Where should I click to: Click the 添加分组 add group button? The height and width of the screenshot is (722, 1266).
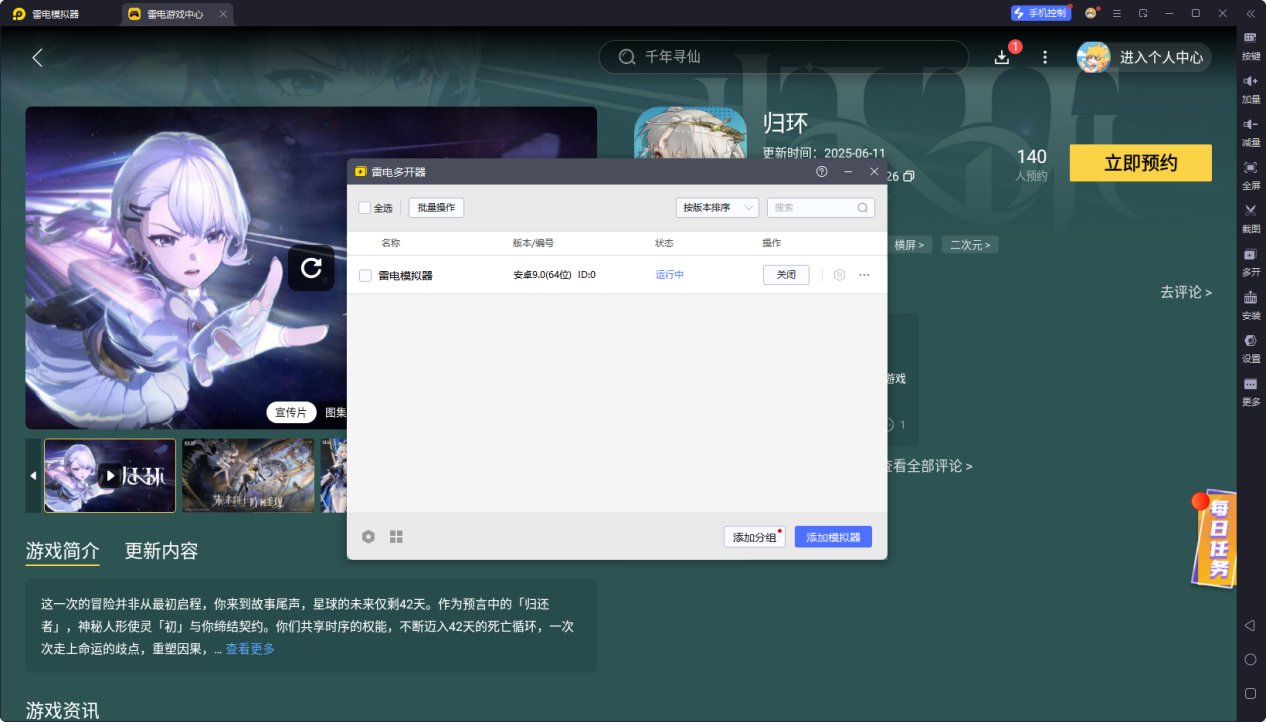[755, 537]
